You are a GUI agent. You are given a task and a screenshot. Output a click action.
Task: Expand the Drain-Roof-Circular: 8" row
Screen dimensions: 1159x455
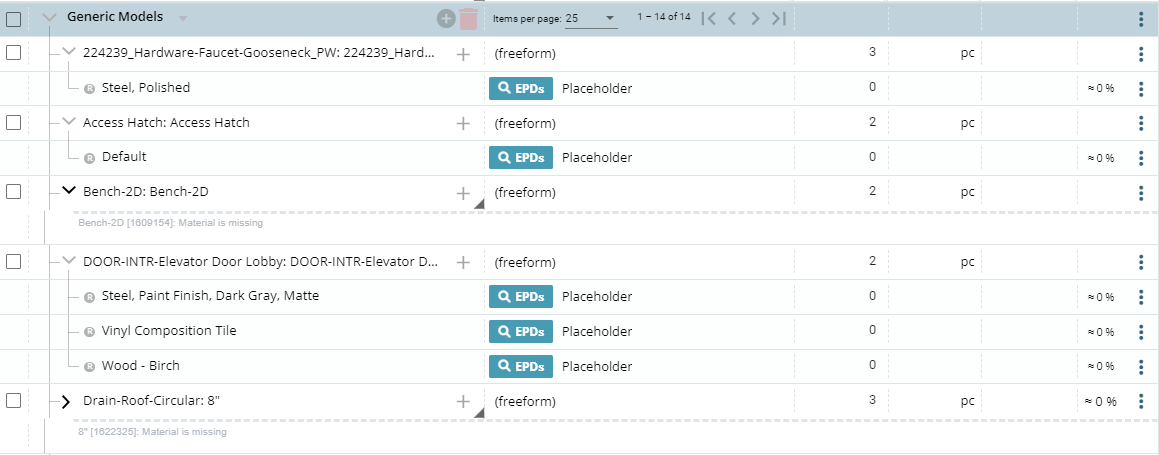(67, 401)
